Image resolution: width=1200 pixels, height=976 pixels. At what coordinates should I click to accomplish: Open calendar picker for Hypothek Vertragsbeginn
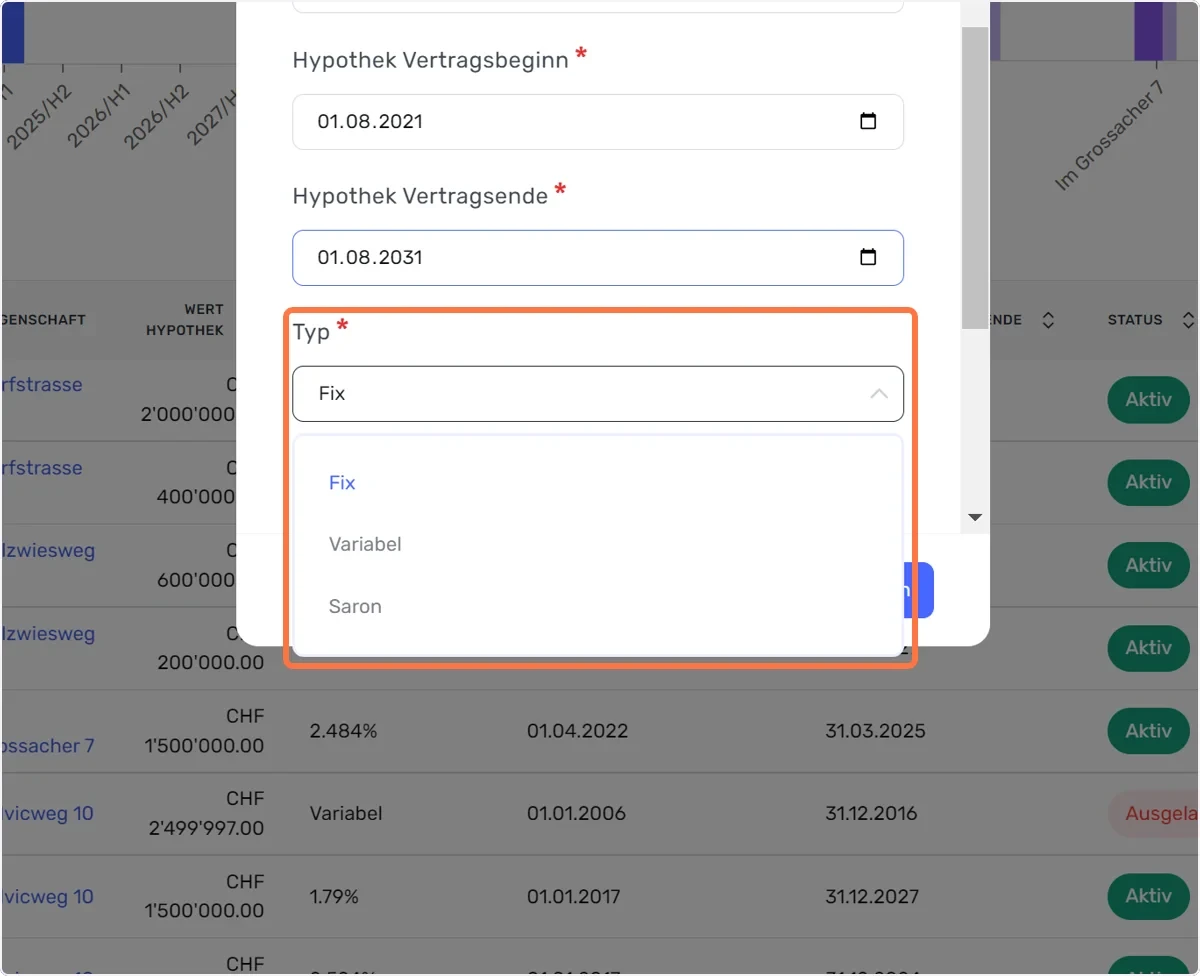pos(868,122)
